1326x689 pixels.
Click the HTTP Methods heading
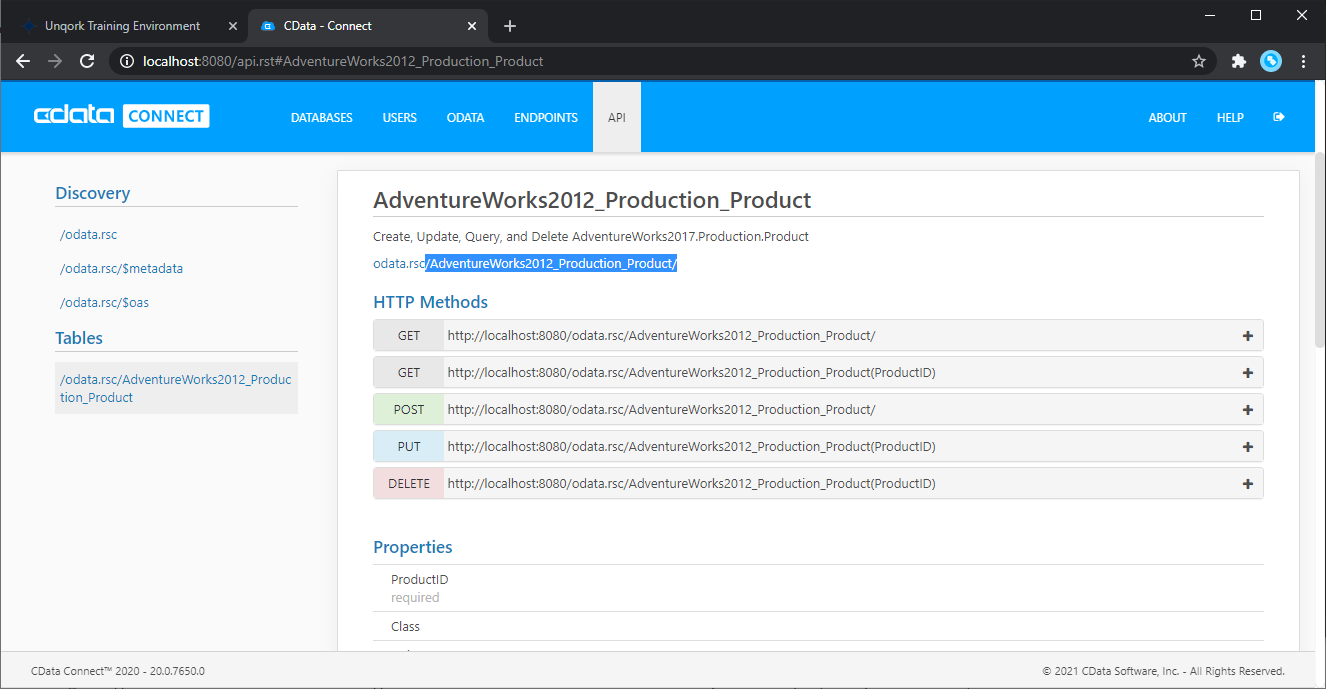(x=431, y=302)
